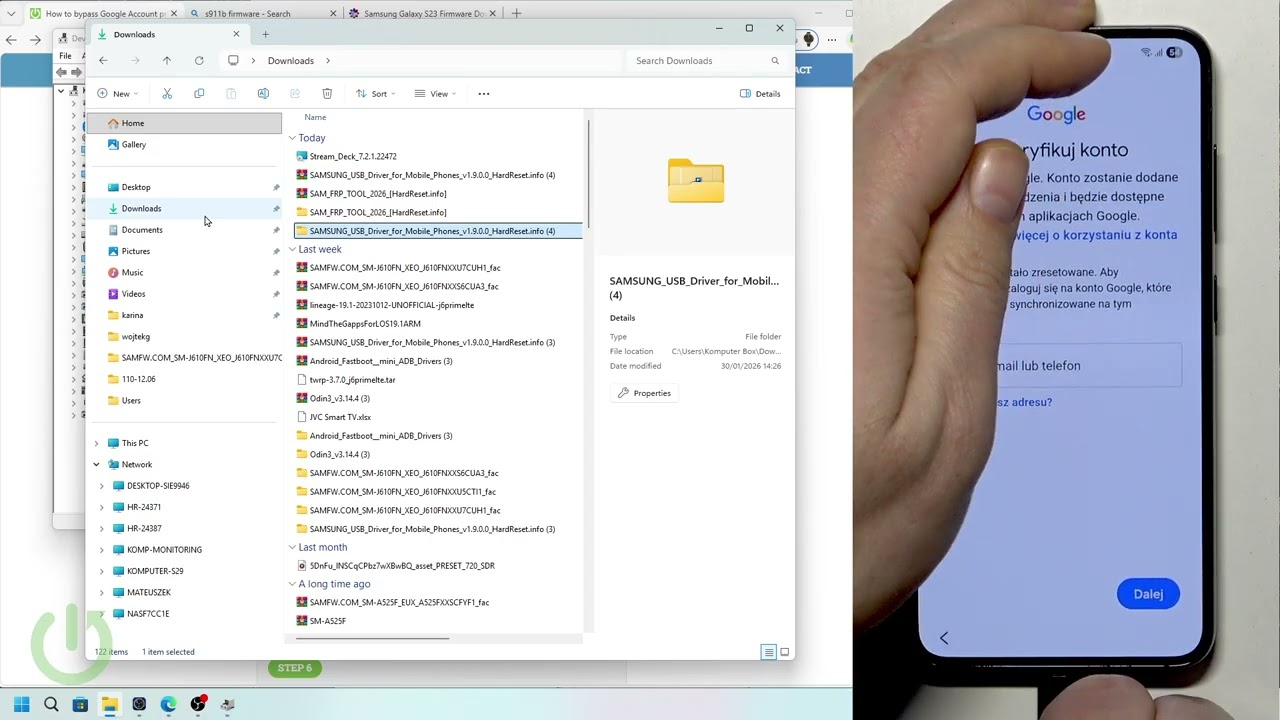Viewport: 1280px width, 720px height.
Task: Tap the Dalej button on the phone
Action: (1148, 594)
